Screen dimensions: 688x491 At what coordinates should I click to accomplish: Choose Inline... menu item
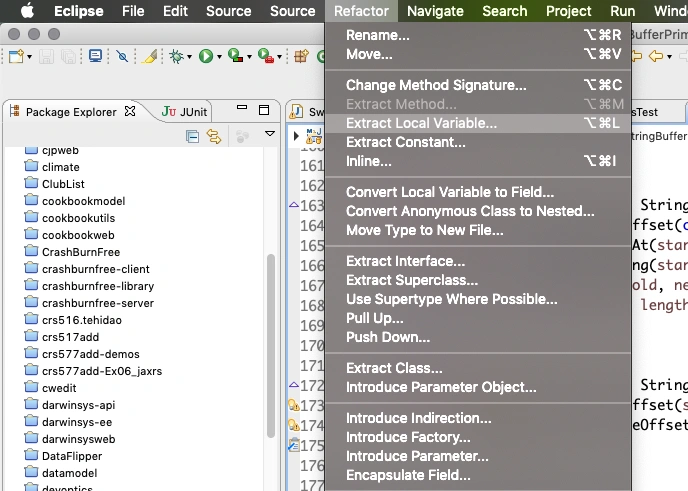[478, 161]
